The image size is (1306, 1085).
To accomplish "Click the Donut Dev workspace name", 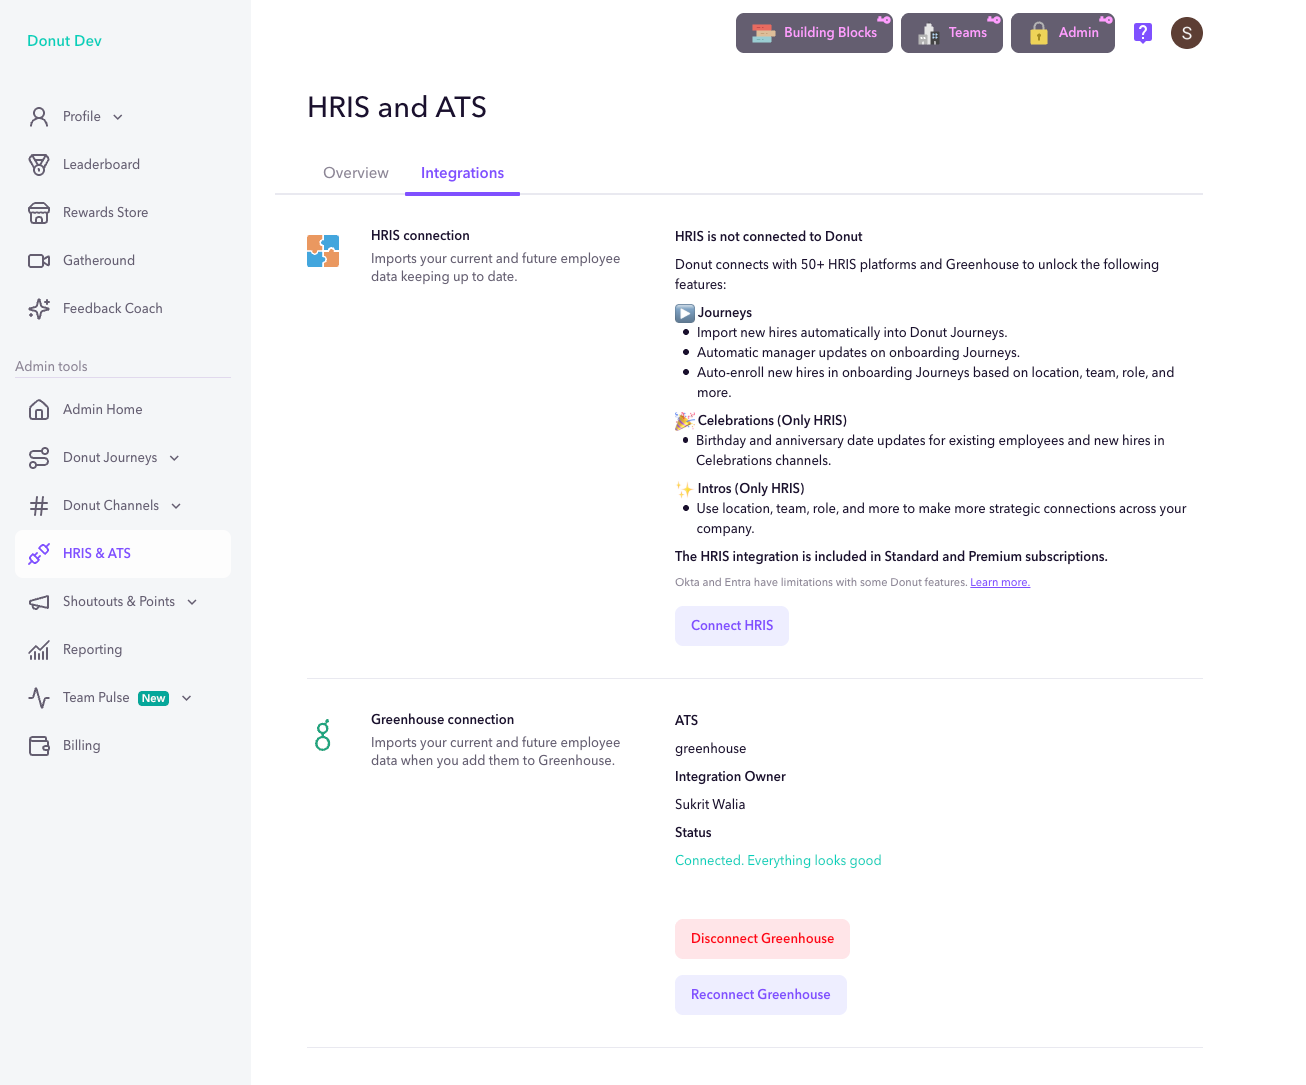I will pos(64,41).
